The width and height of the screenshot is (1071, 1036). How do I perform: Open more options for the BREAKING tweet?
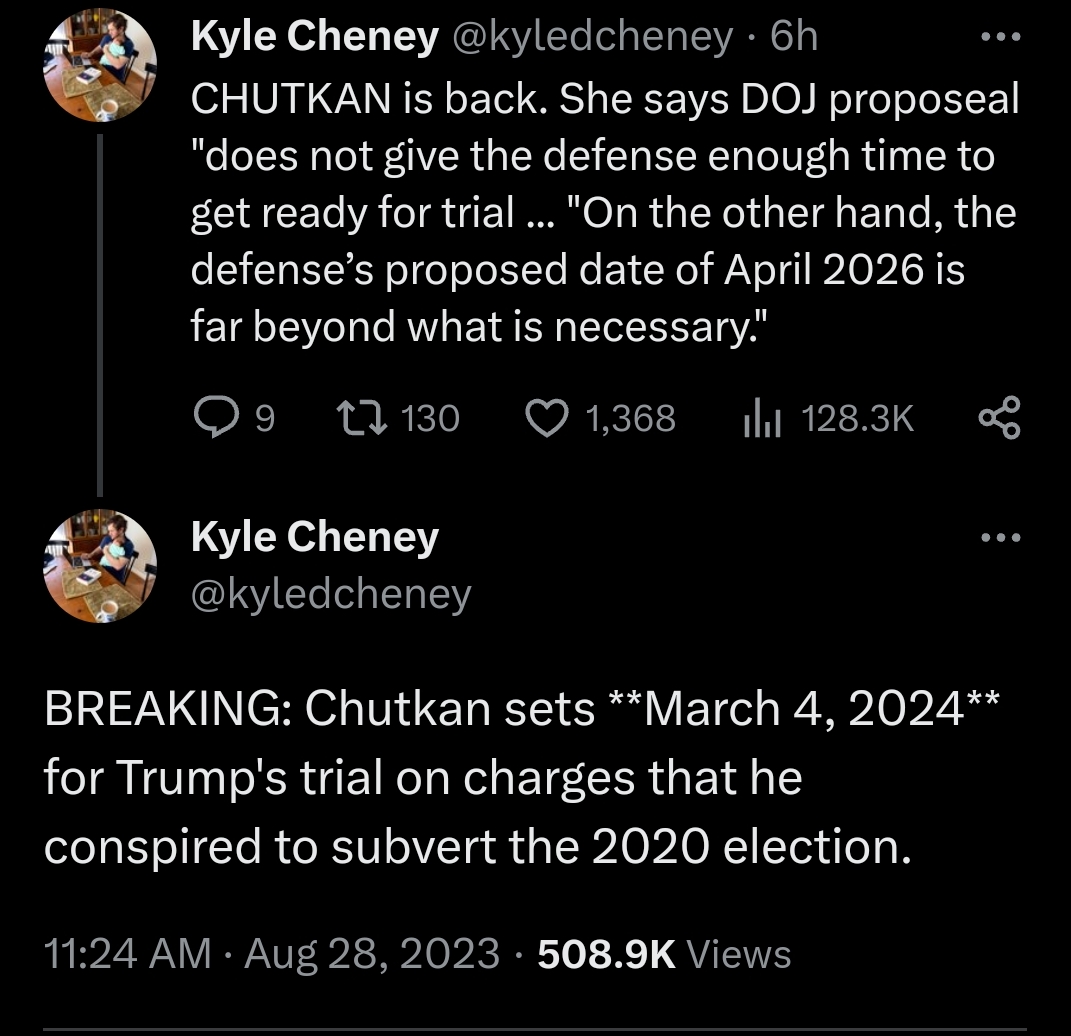pyautogui.click(x=1000, y=538)
